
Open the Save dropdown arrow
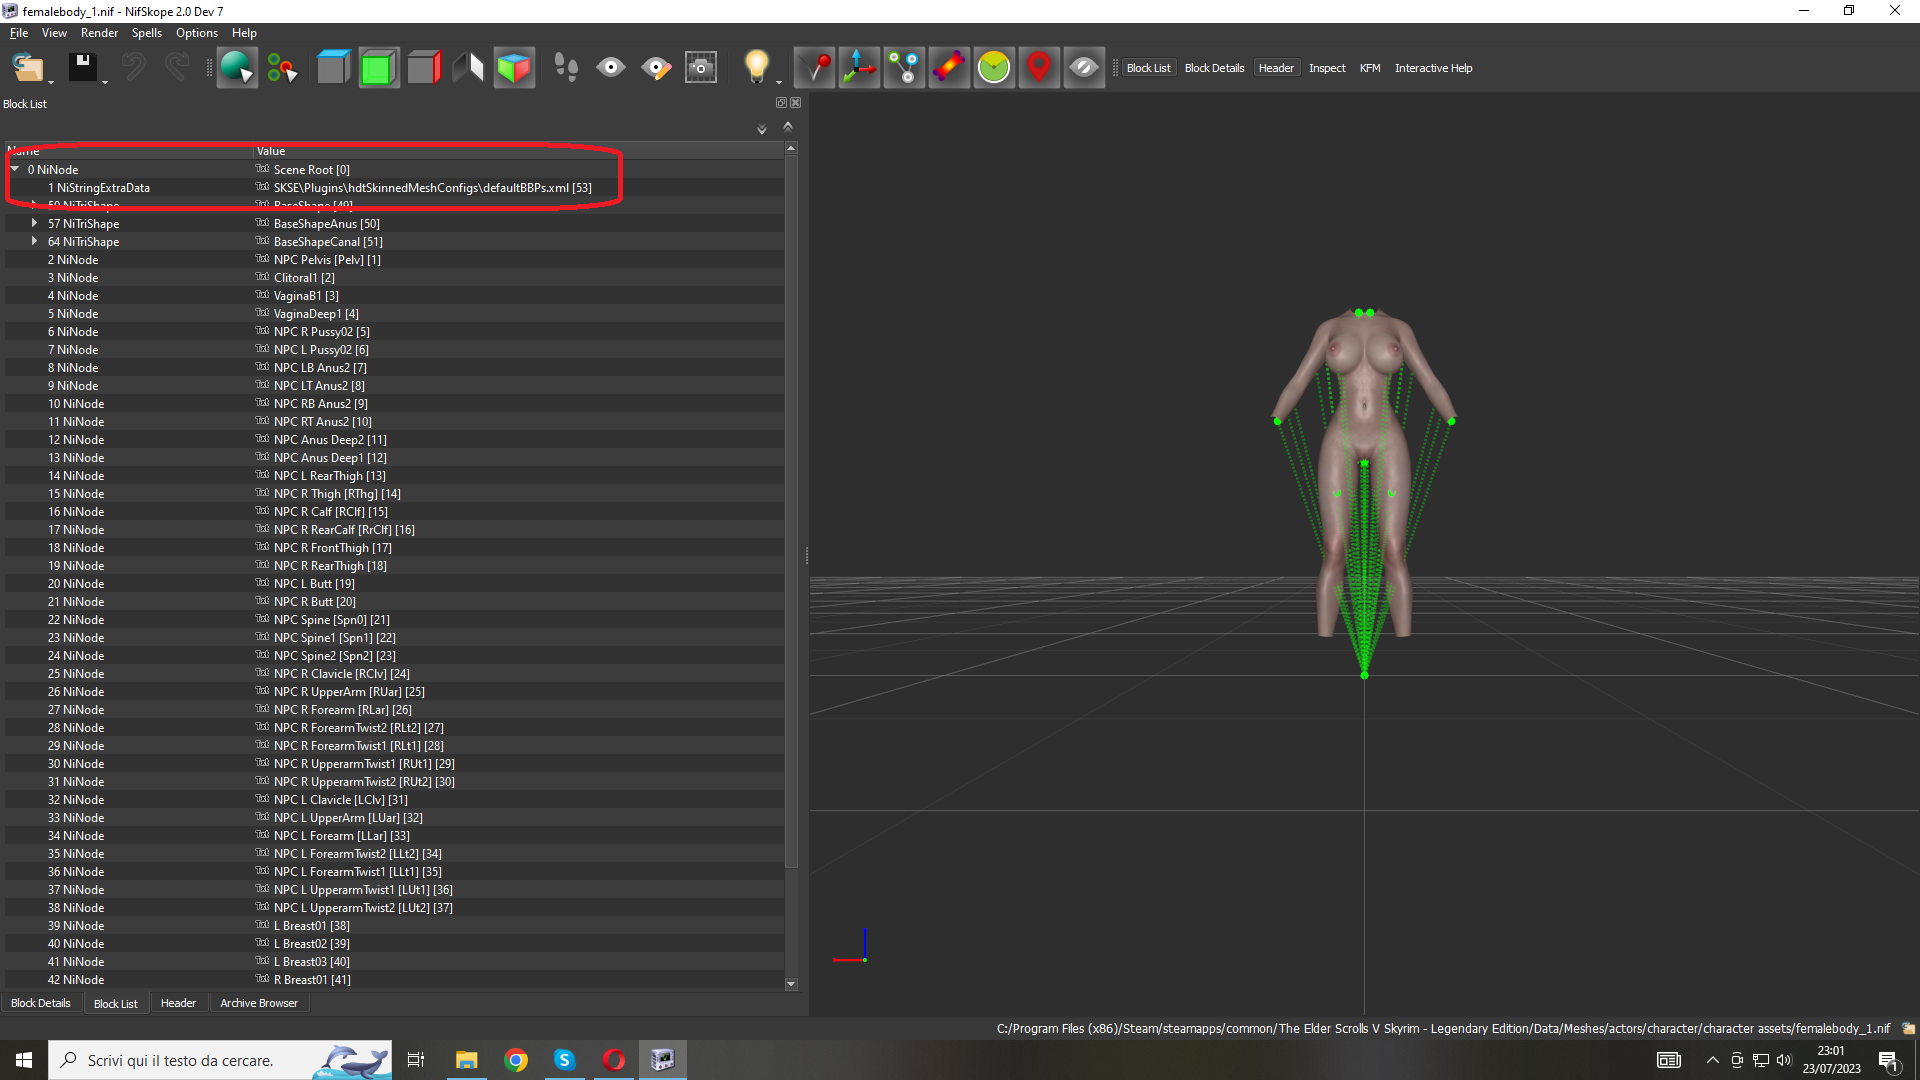tap(105, 83)
